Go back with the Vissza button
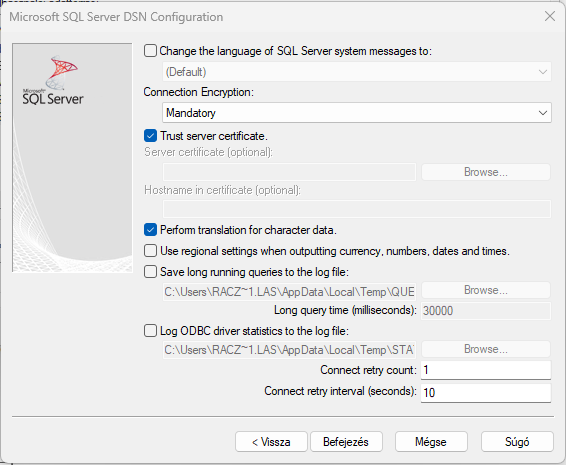This screenshot has height=465, width=566. [271, 442]
